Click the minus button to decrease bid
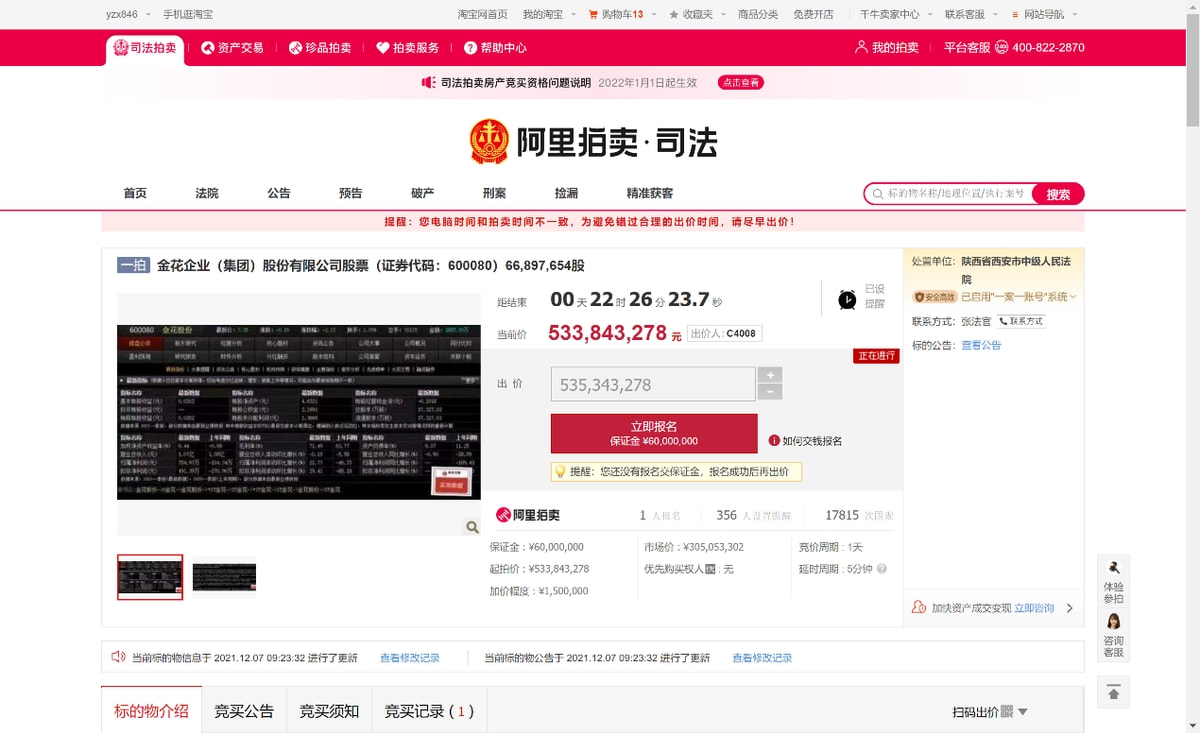 tap(769, 392)
